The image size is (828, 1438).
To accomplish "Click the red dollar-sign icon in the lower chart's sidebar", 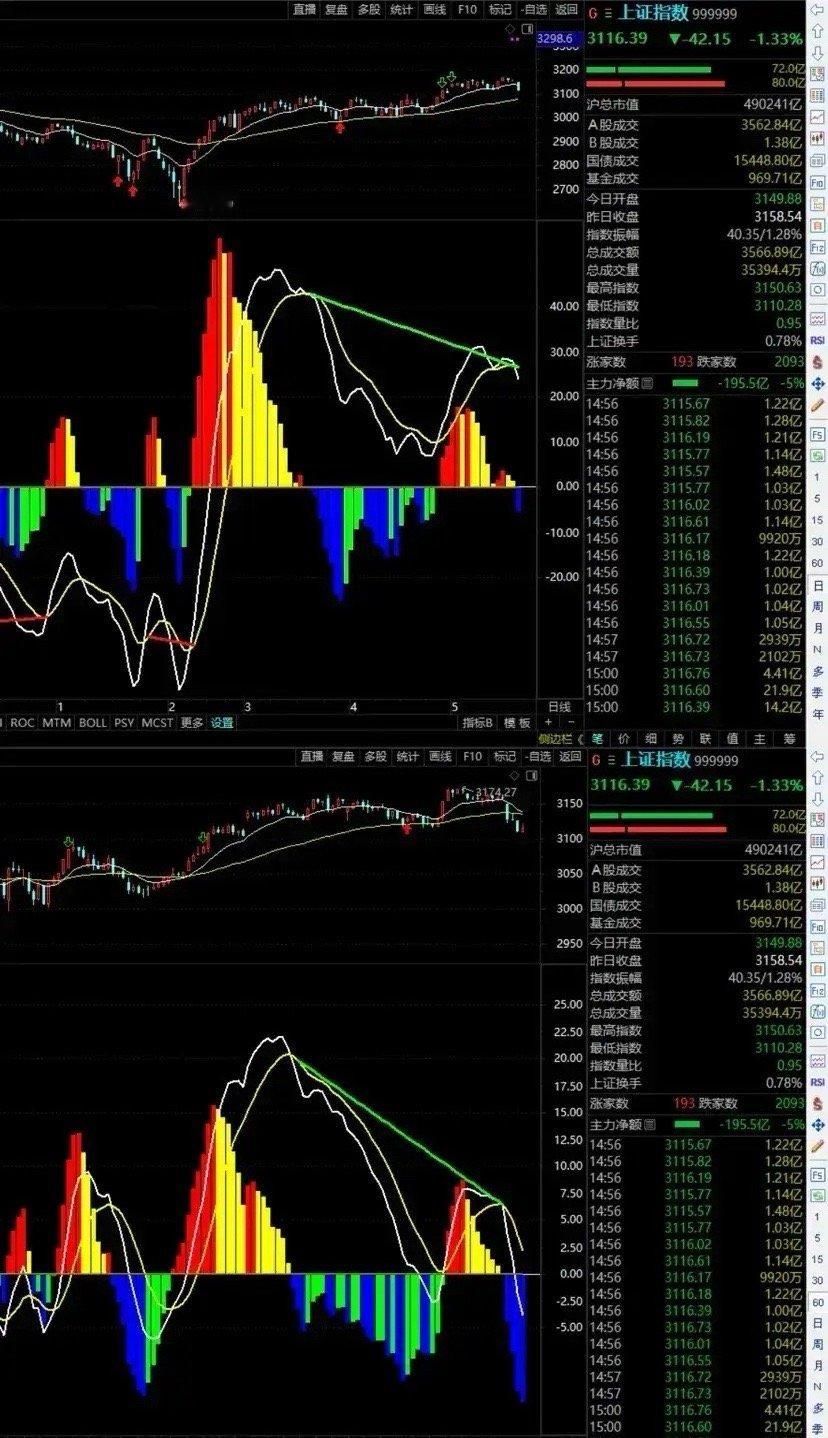I will click(817, 1105).
